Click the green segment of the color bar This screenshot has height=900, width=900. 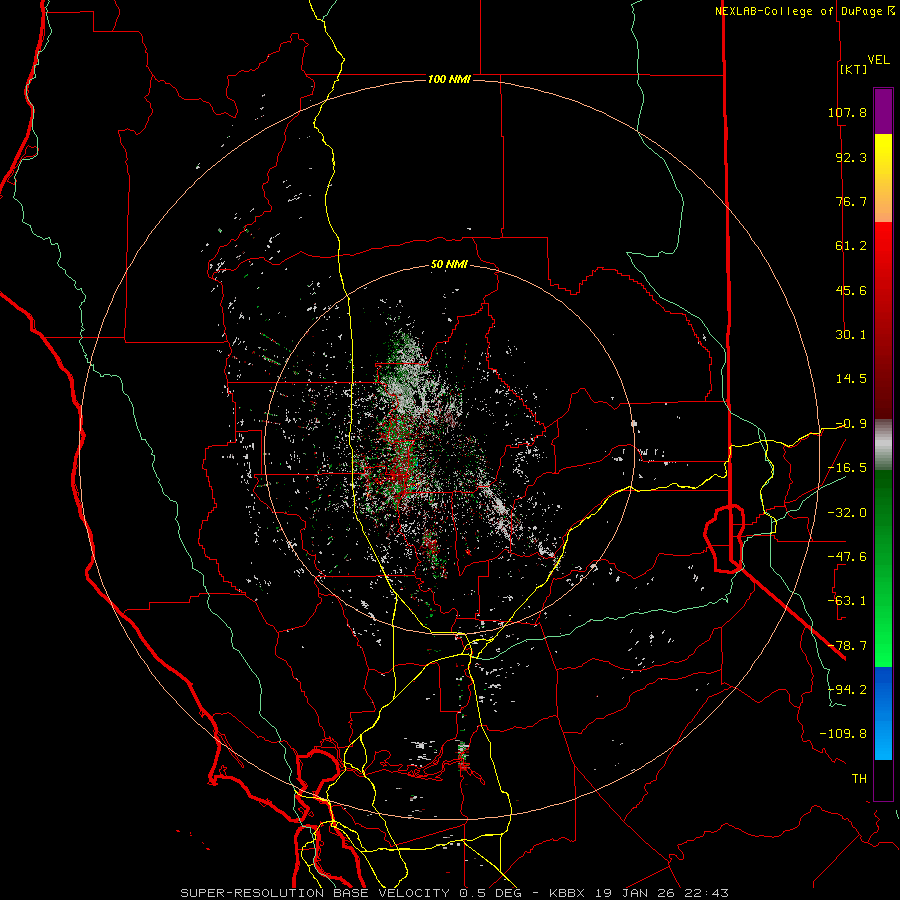[x=883, y=568]
